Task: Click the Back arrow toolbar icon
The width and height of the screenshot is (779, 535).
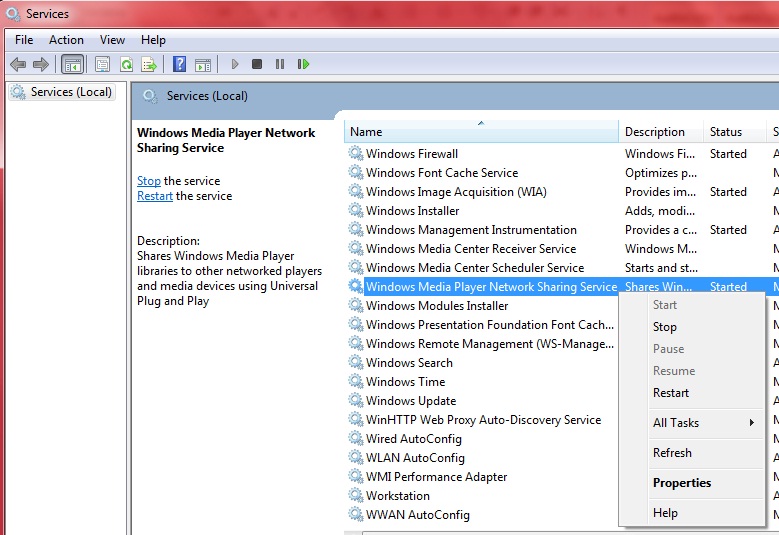Action: click(x=18, y=64)
